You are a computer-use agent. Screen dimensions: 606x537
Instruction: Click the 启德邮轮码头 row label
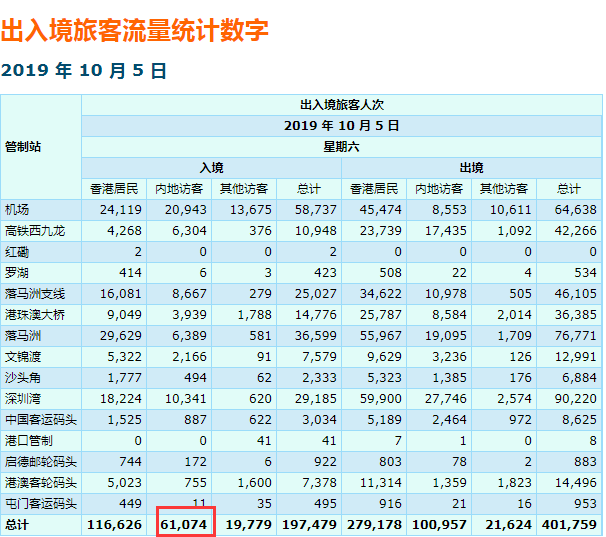41,462
